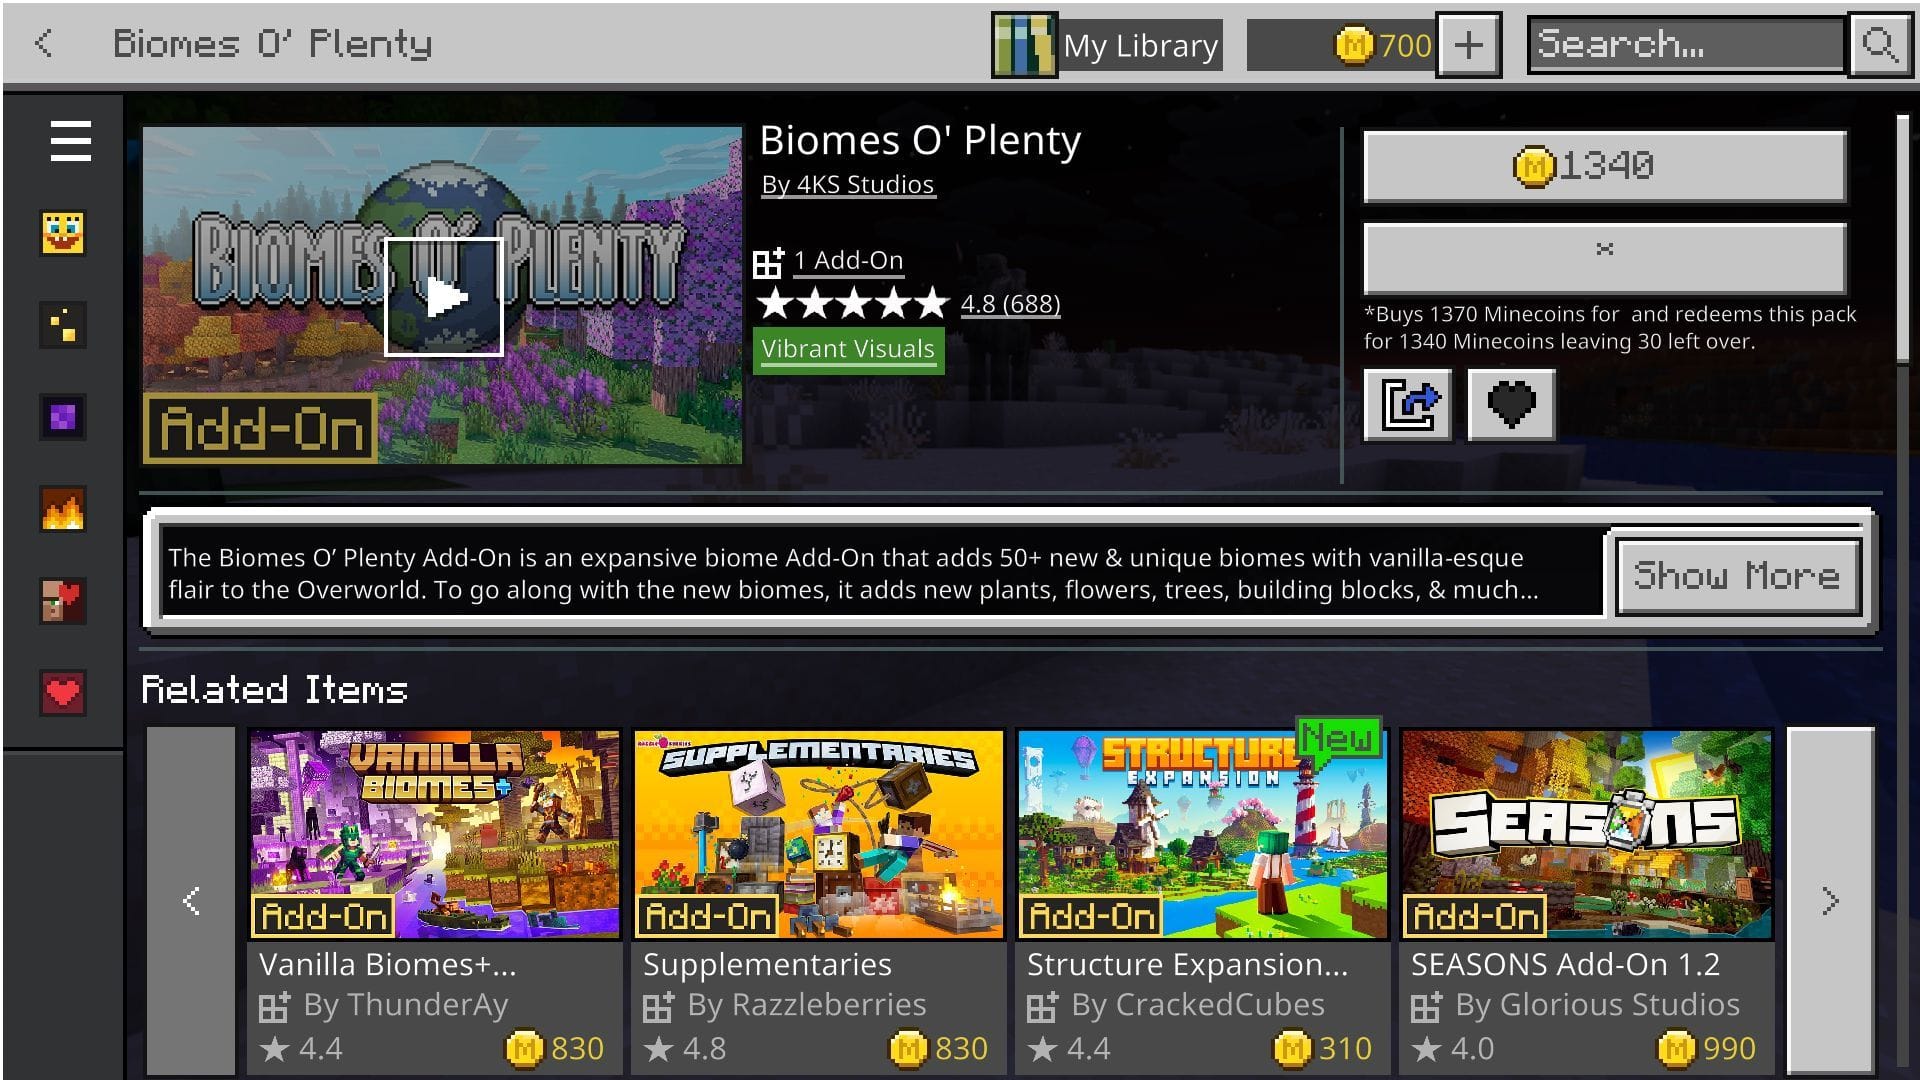Open the yellow SpongeBob face sidebar category
This screenshot has height=1080, width=1920.
click(x=63, y=233)
